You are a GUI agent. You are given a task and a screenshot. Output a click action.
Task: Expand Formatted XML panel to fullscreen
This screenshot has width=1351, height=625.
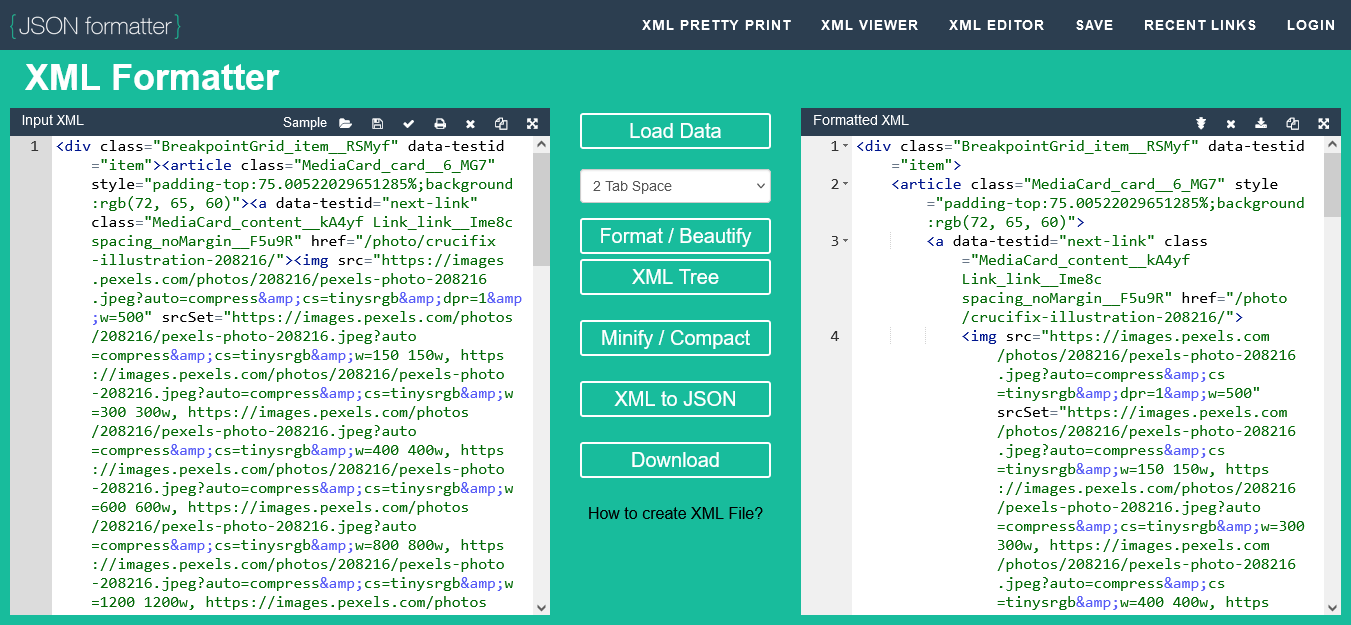tap(1323, 123)
